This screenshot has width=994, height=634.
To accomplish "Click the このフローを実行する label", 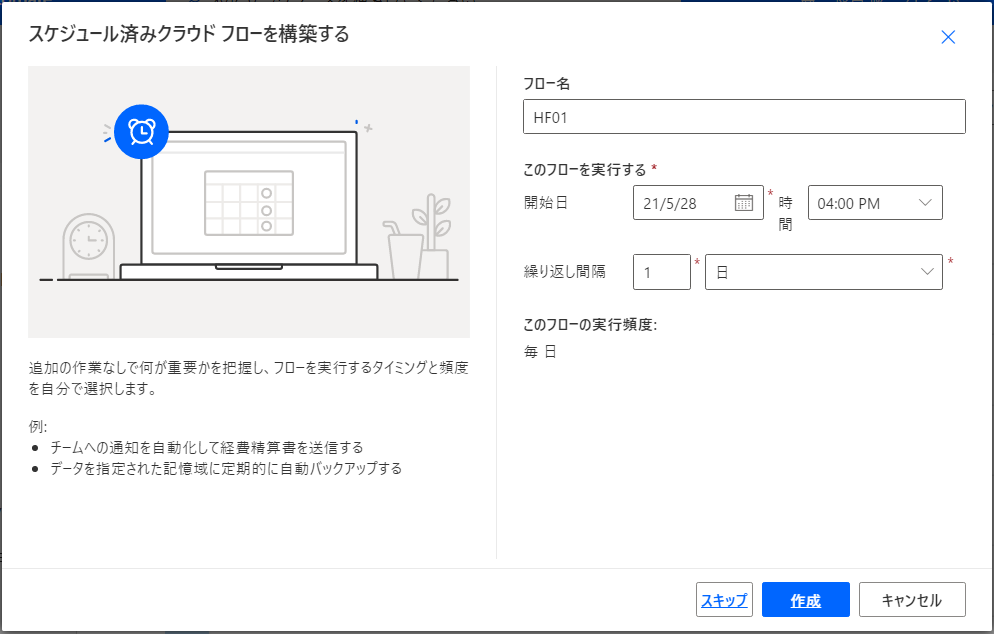I will (584, 170).
